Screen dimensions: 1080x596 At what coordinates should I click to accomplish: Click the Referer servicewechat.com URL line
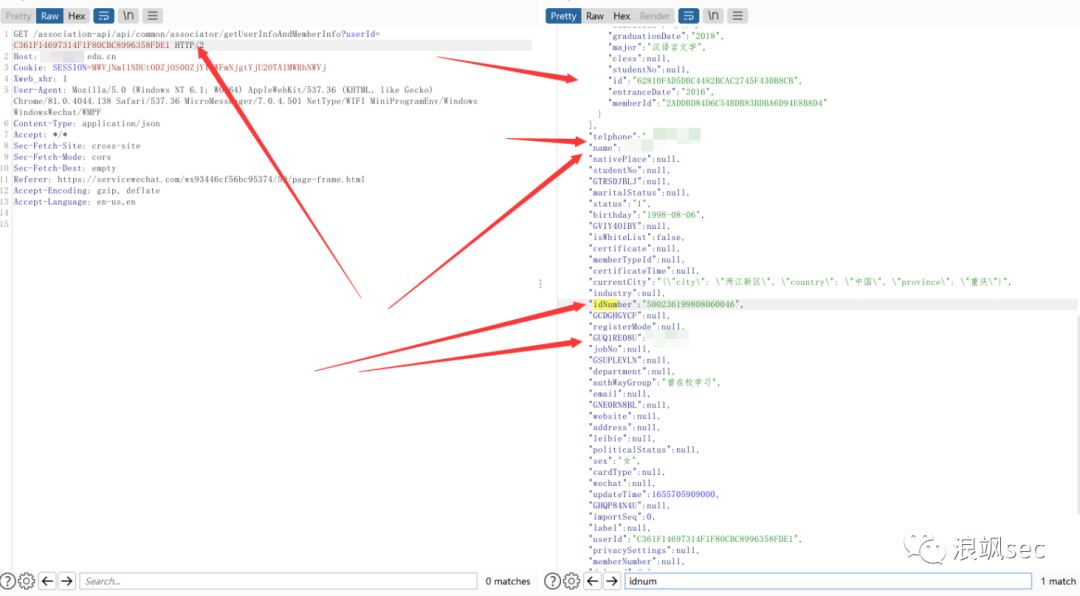click(189, 179)
